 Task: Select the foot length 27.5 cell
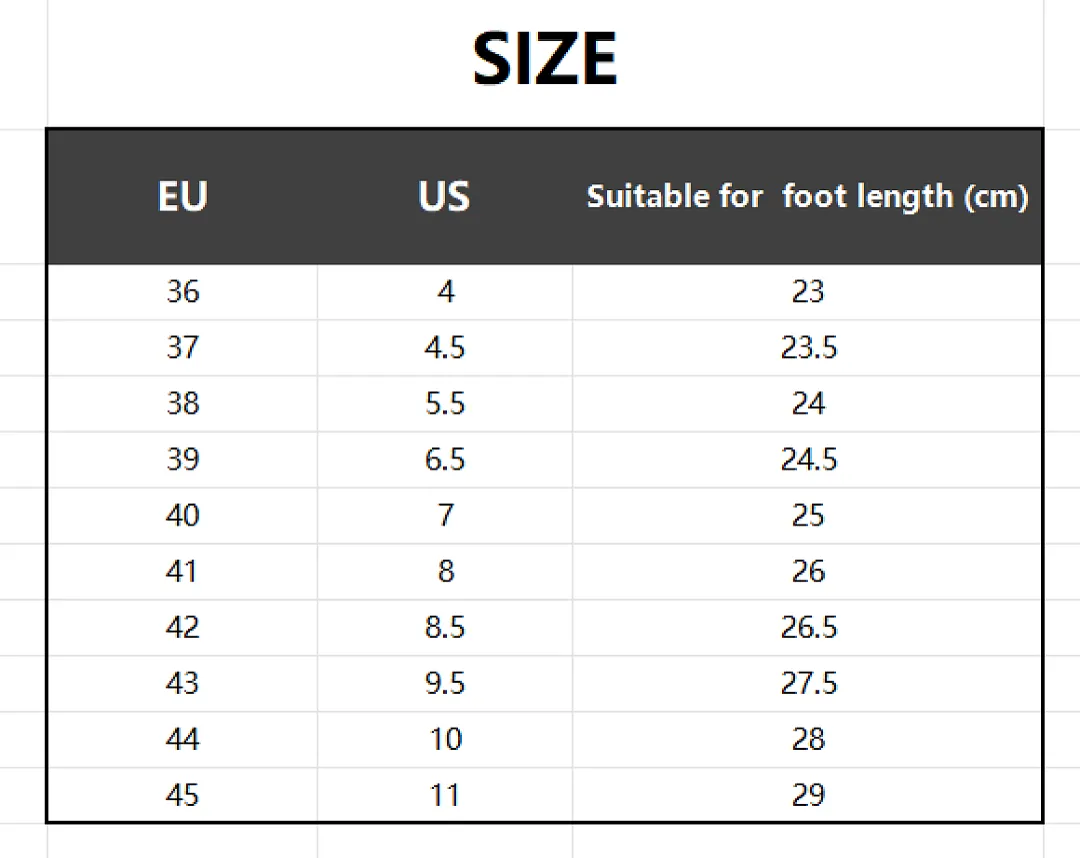tap(808, 684)
